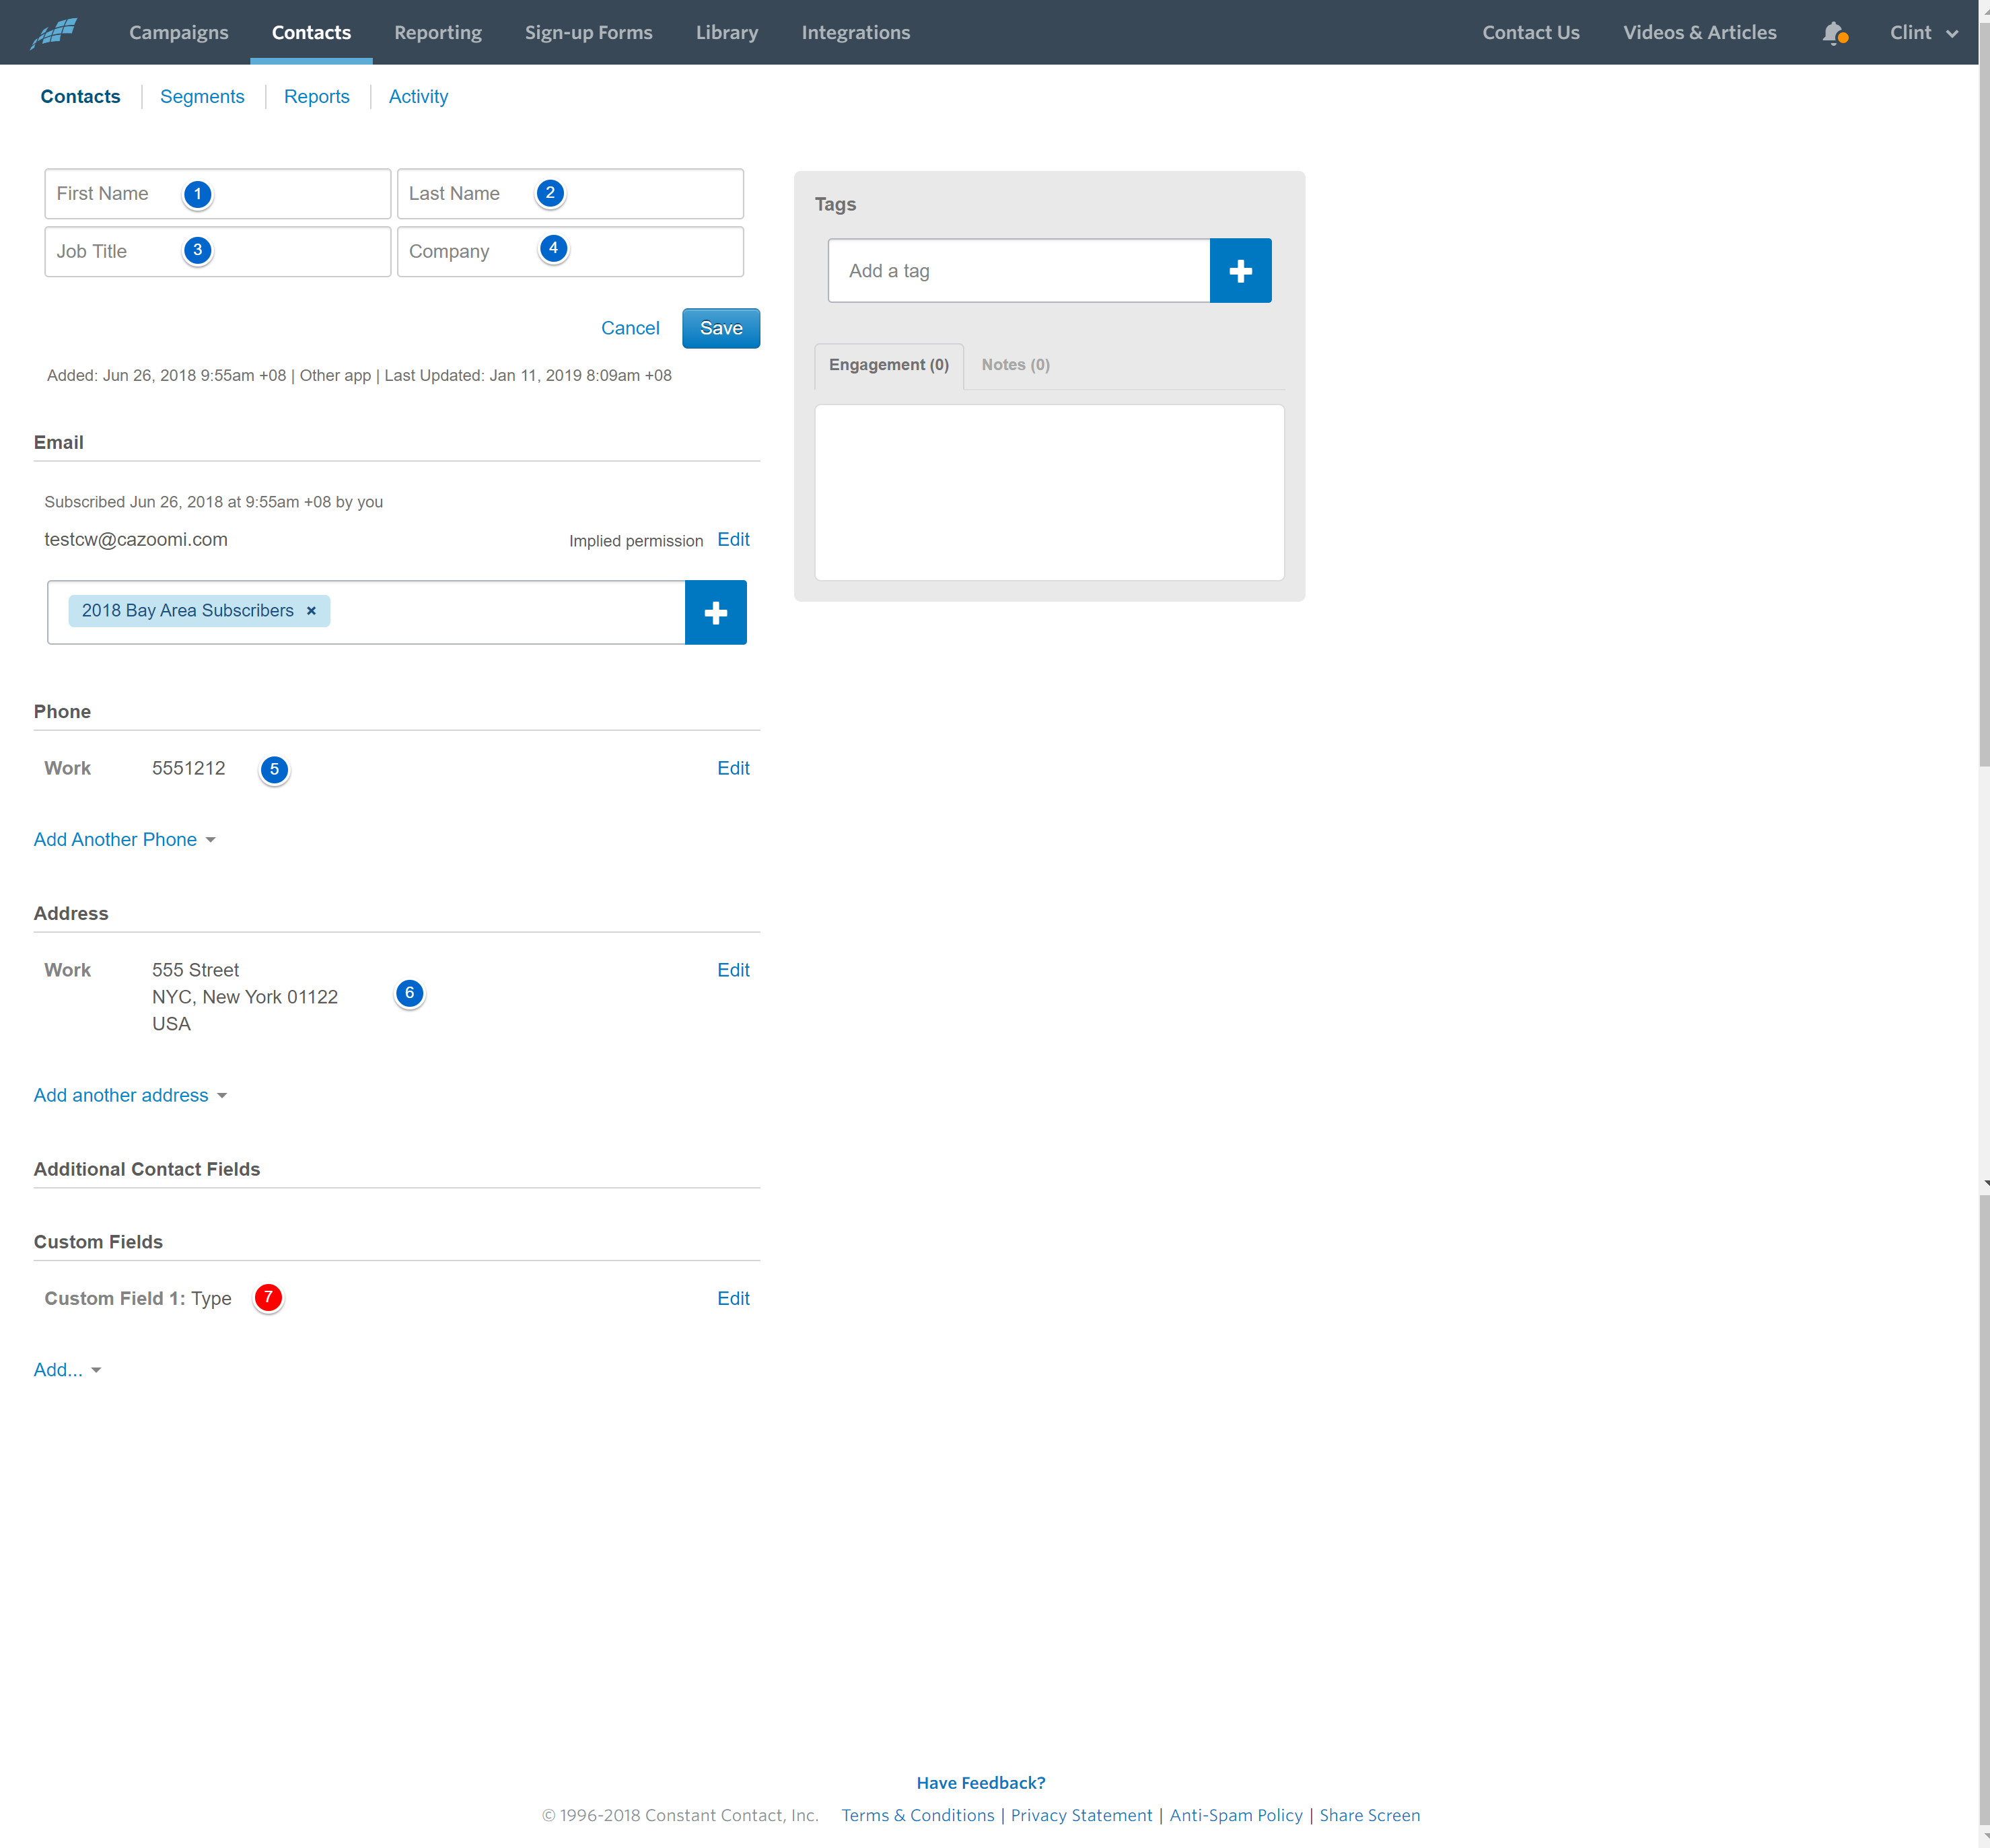This screenshot has height=1848, width=1990.
Task: Switch to the Notes (0) tab
Action: 1015,365
